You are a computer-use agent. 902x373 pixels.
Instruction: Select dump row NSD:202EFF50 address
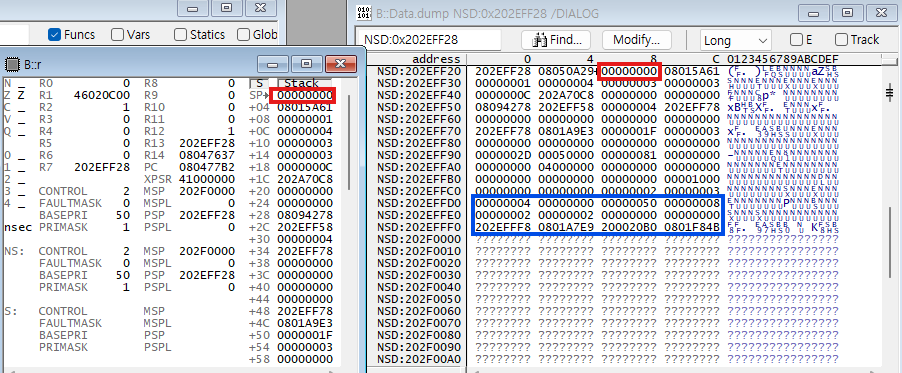point(419,107)
